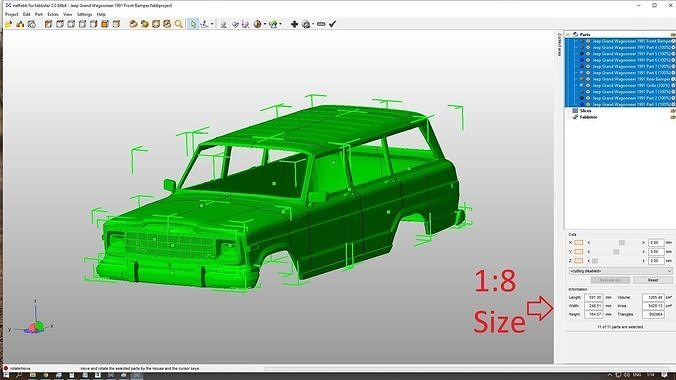Collapse the Parts tree node
Image resolution: width=676 pixels, height=380 pixels.
pos(568,35)
